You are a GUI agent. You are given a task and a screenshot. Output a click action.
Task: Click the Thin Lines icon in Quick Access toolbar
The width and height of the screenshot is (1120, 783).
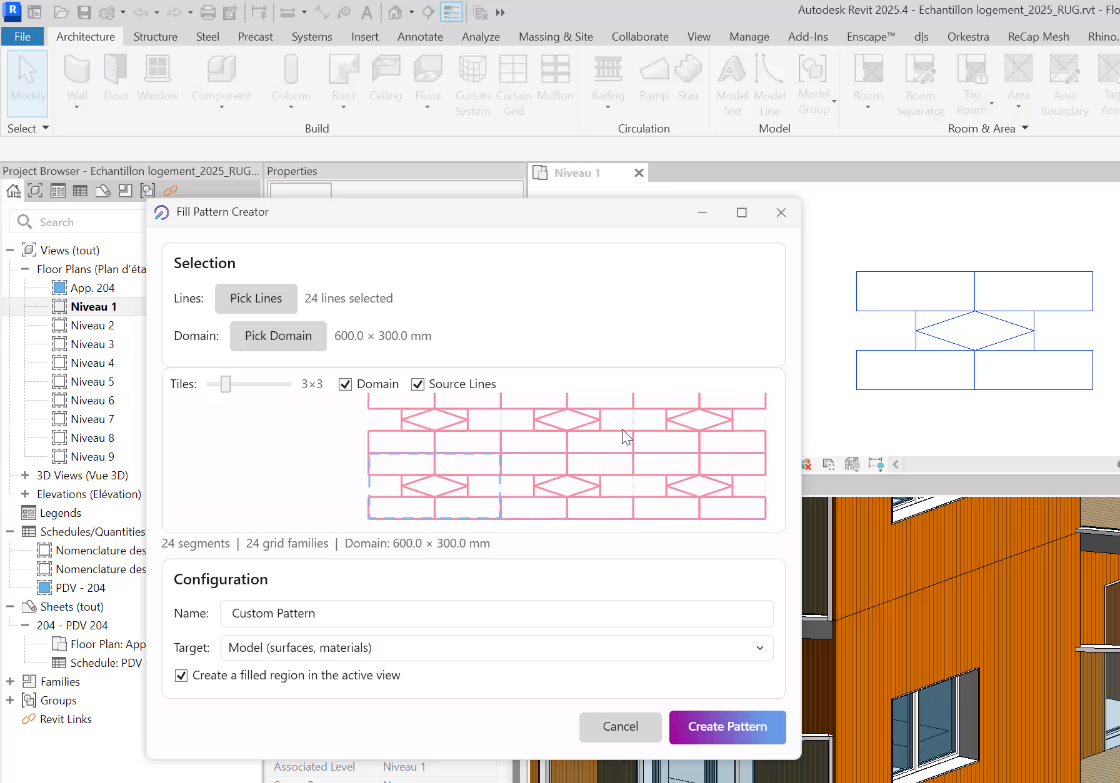(451, 12)
